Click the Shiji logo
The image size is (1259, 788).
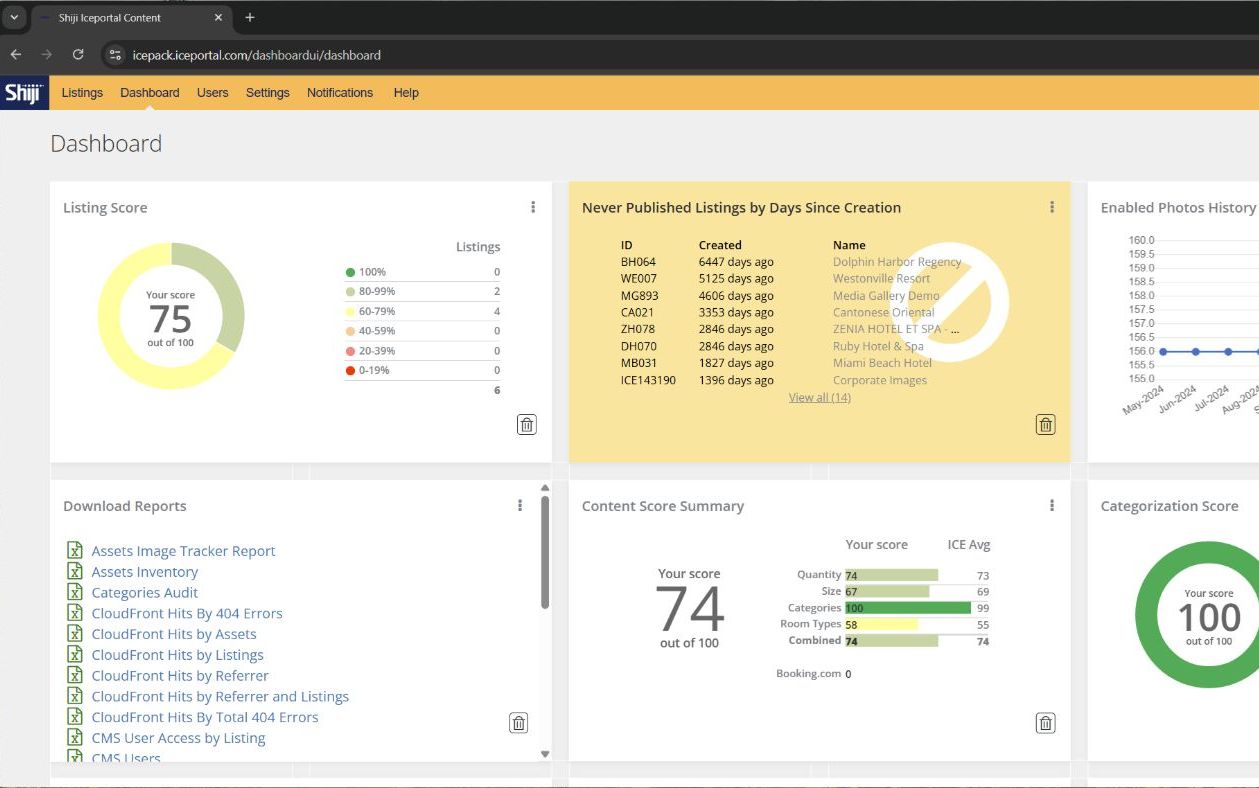(x=23, y=93)
